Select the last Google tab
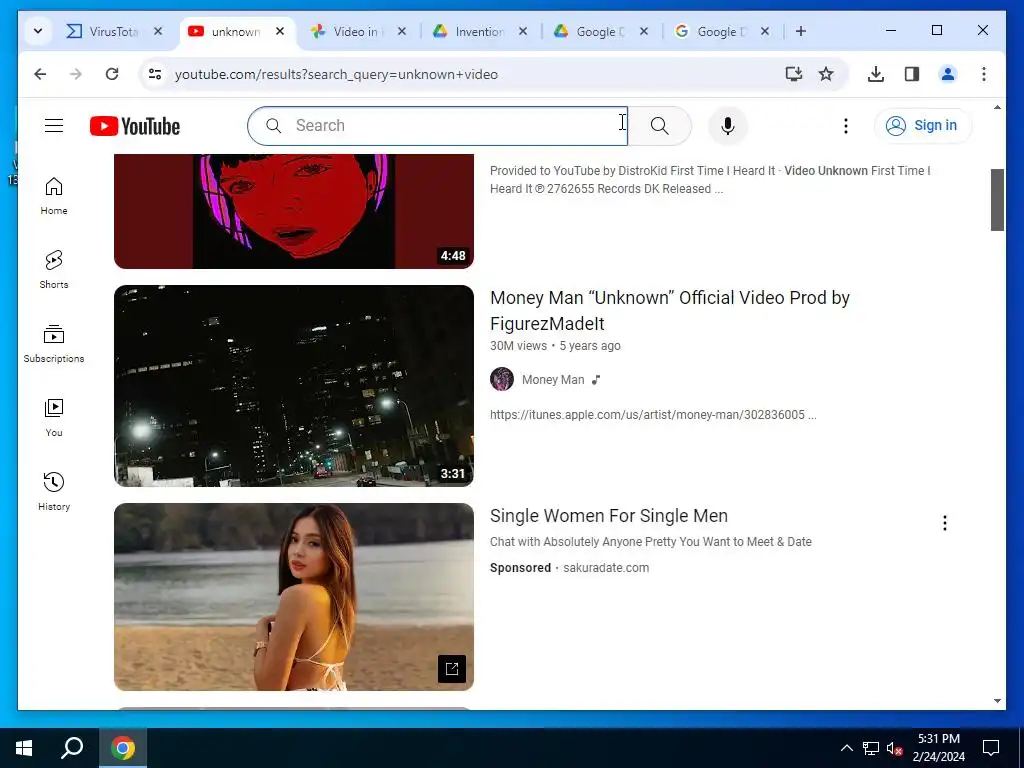Viewport: 1024px width, 768px height. [x=721, y=31]
